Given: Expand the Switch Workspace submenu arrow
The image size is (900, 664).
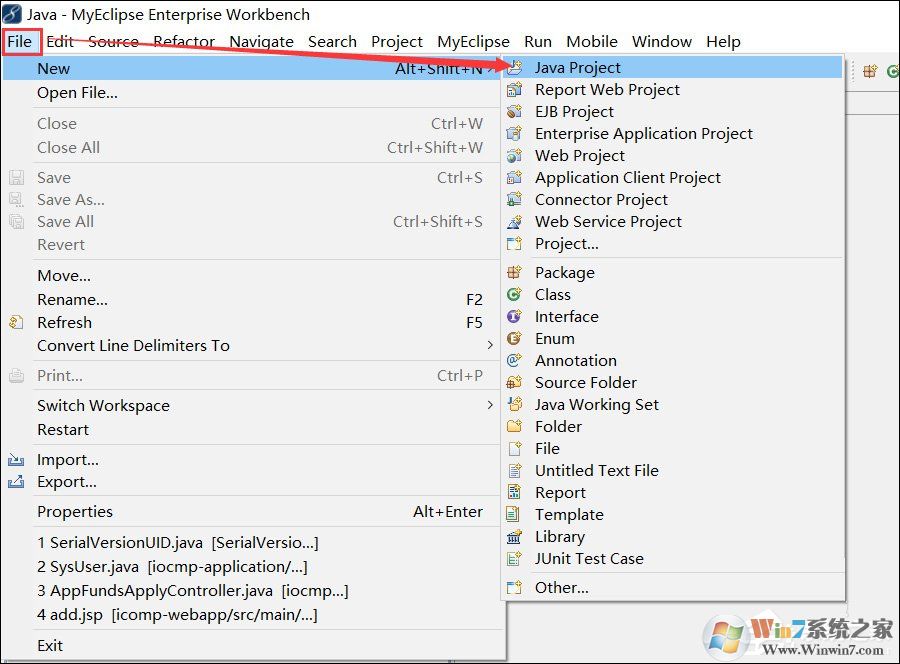Looking at the screenshot, I should click(x=489, y=406).
